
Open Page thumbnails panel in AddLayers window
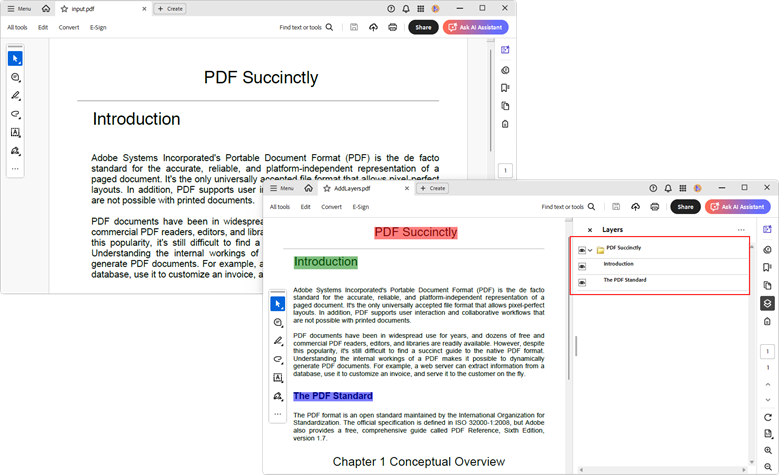[768, 285]
